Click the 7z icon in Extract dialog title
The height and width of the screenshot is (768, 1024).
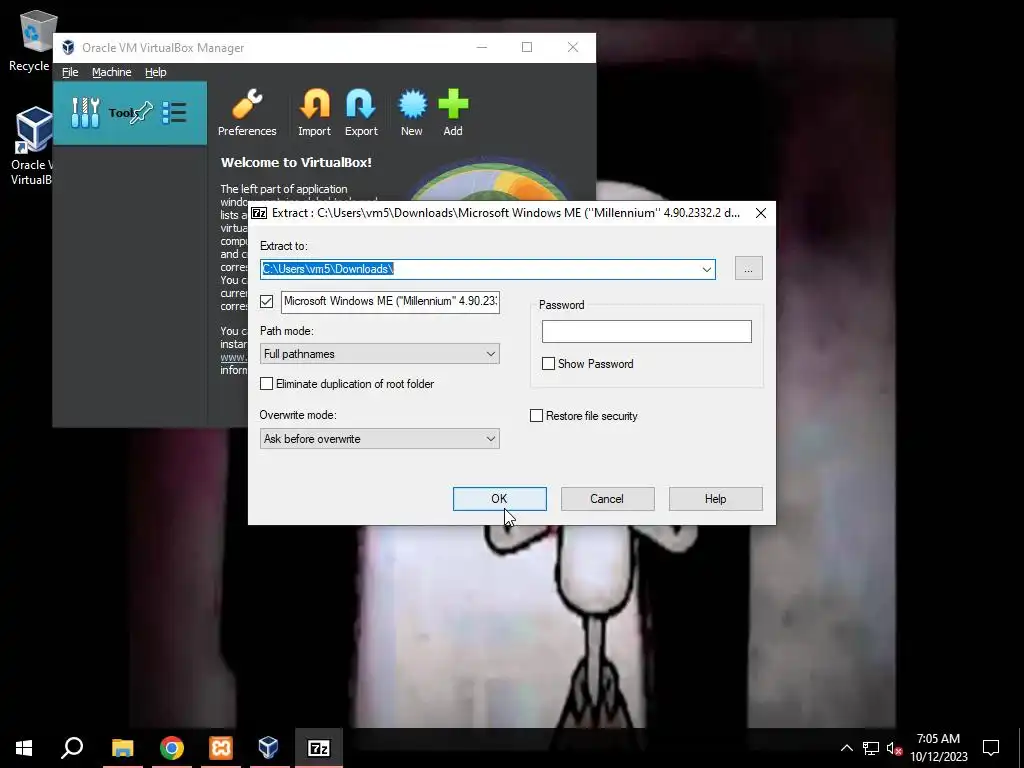[x=259, y=213]
